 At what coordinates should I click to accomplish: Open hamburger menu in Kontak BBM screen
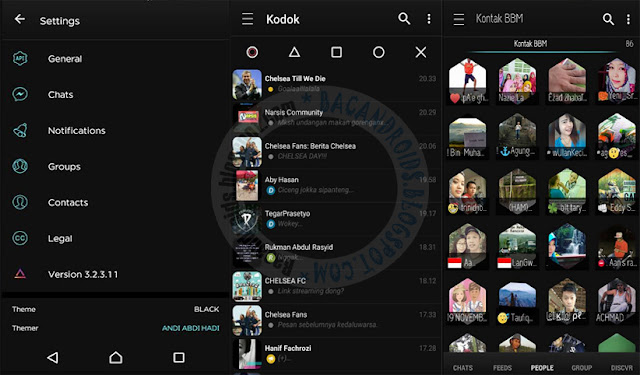point(459,19)
